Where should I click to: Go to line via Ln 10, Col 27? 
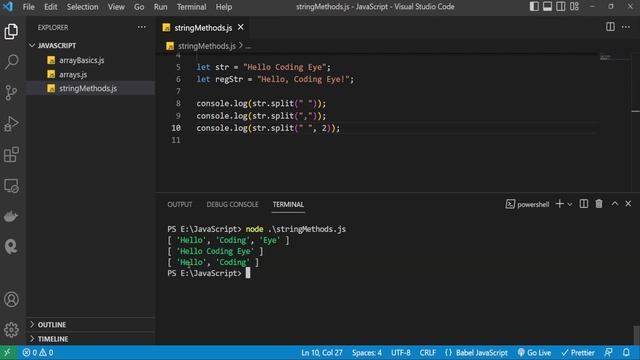click(322, 353)
